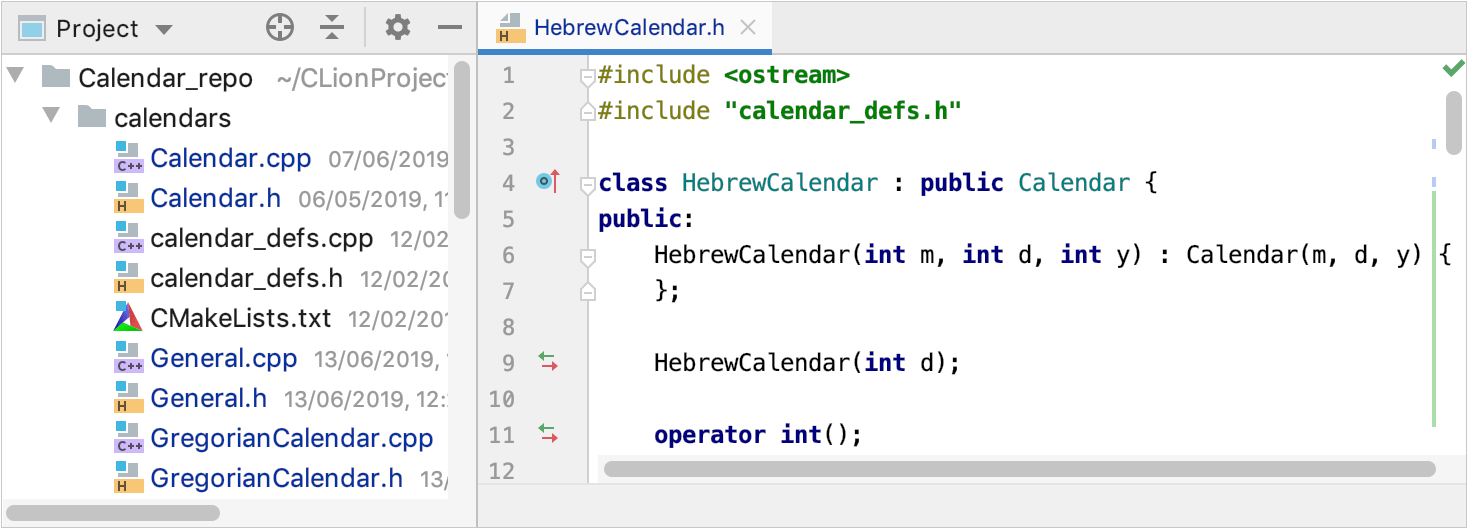Click the green inspection checkmark indicator
Viewport: 1469px width, 530px height.
click(x=1453, y=69)
